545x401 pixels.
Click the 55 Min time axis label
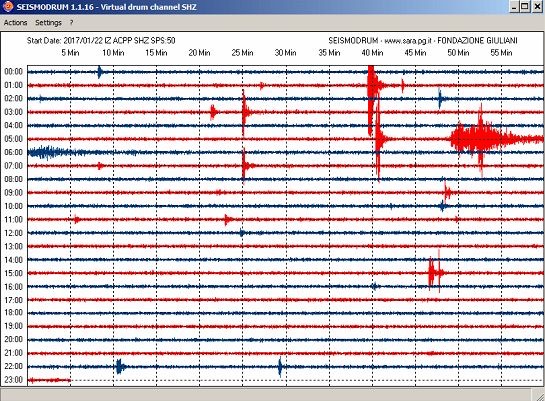(501, 53)
